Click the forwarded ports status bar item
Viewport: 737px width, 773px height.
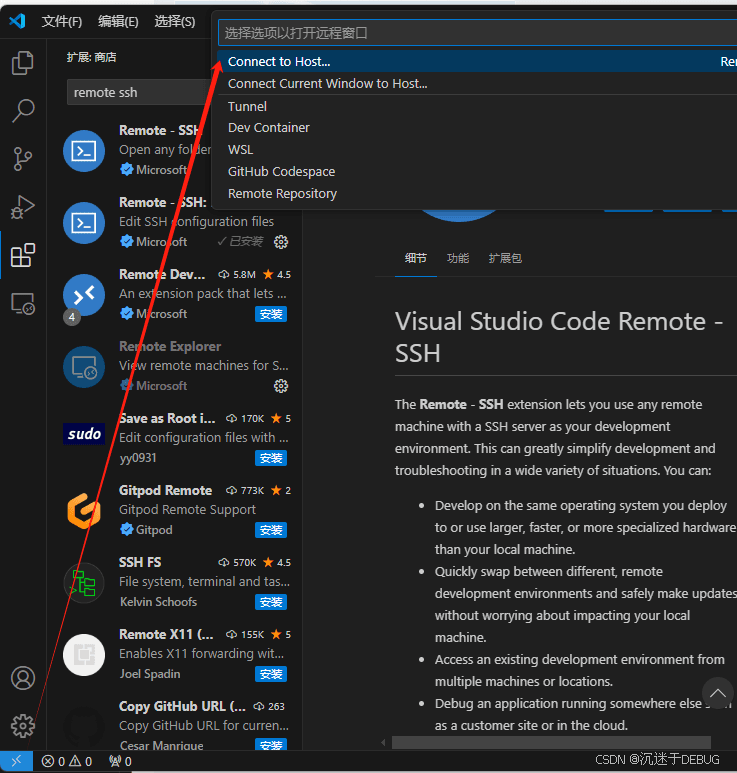(120, 761)
